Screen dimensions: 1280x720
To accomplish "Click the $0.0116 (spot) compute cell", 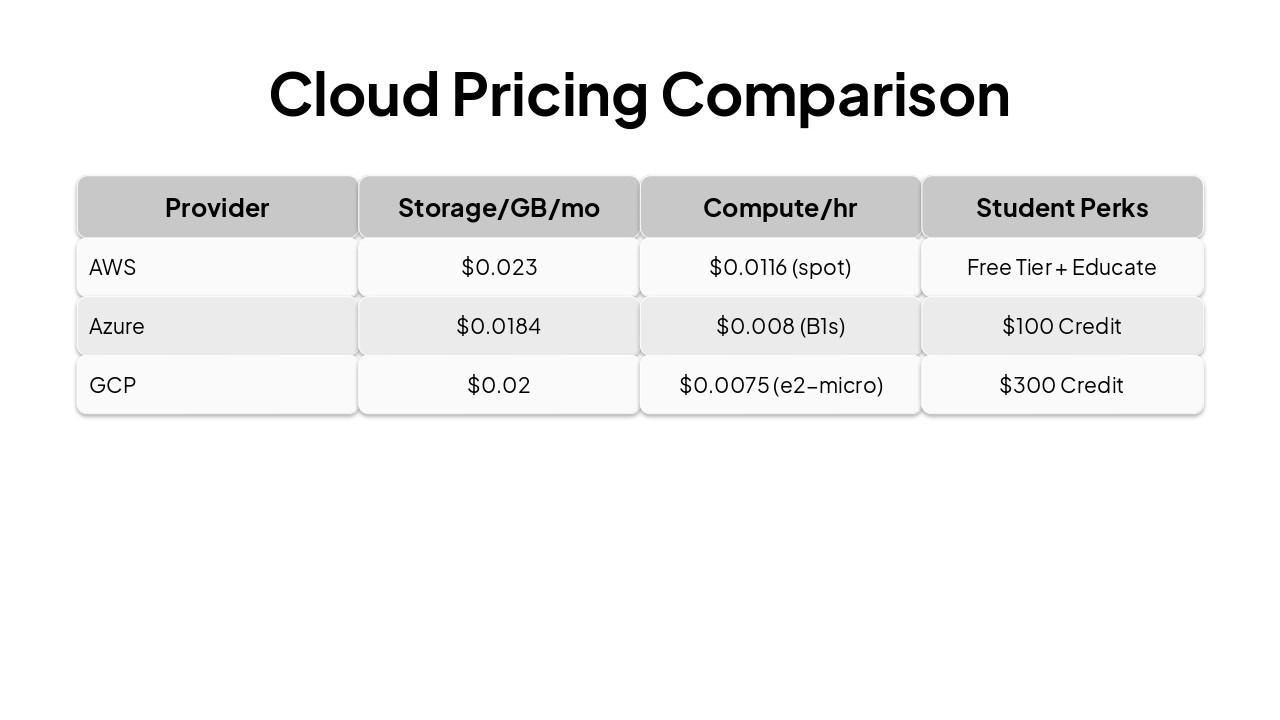I will point(780,267).
